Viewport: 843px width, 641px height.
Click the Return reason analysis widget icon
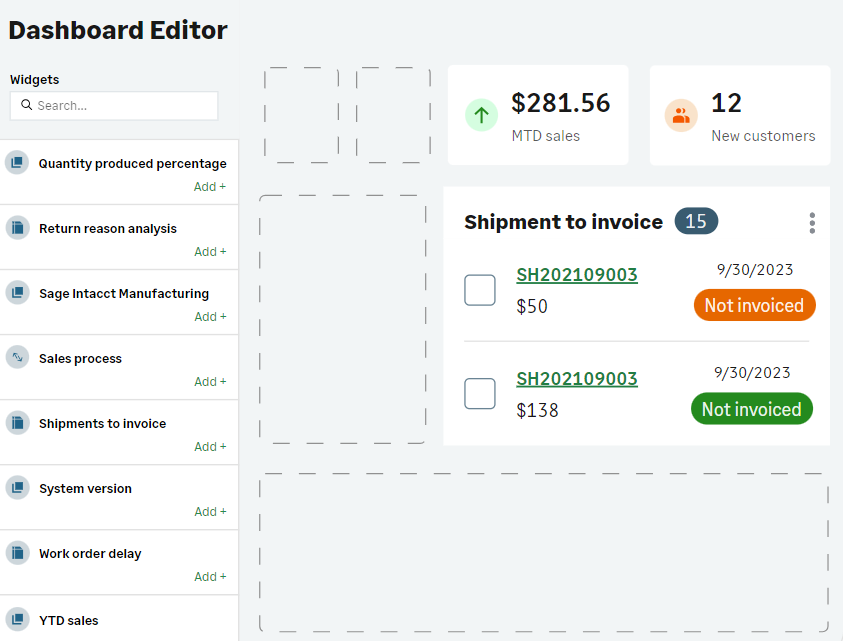(x=17, y=227)
